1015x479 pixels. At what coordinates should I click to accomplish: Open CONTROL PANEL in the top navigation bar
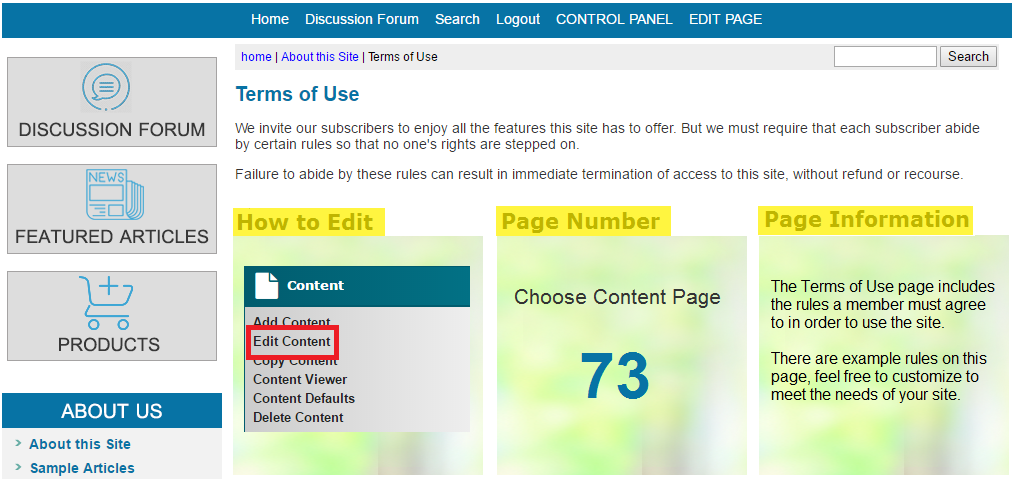tap(614, 19)
